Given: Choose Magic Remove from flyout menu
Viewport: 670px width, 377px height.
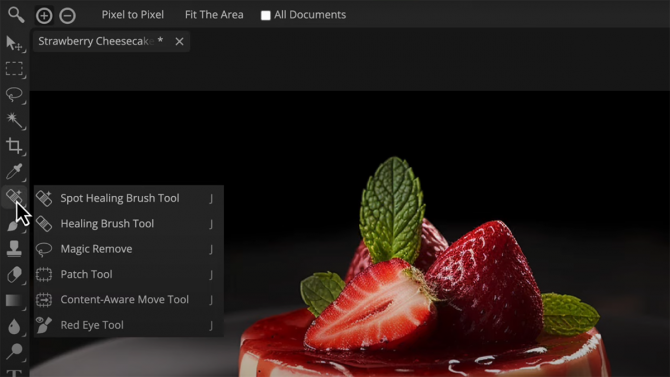Looking at the screenshot, I should tap(129, 249).
